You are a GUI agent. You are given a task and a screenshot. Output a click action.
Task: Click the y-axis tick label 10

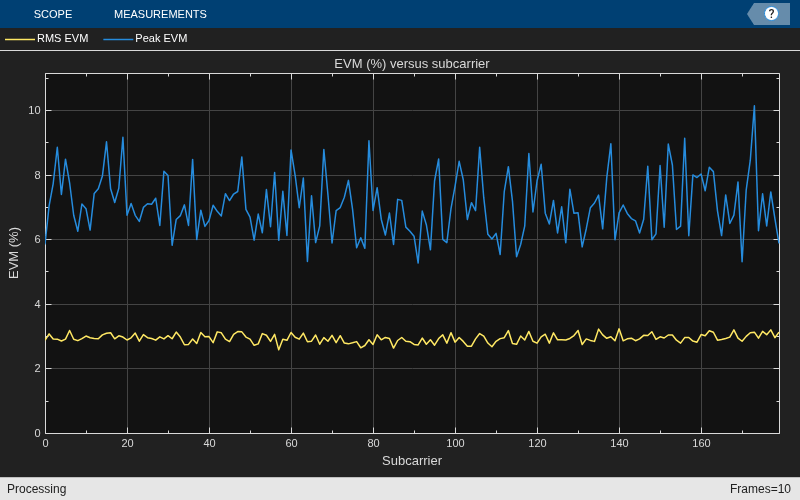coord(34,111)
